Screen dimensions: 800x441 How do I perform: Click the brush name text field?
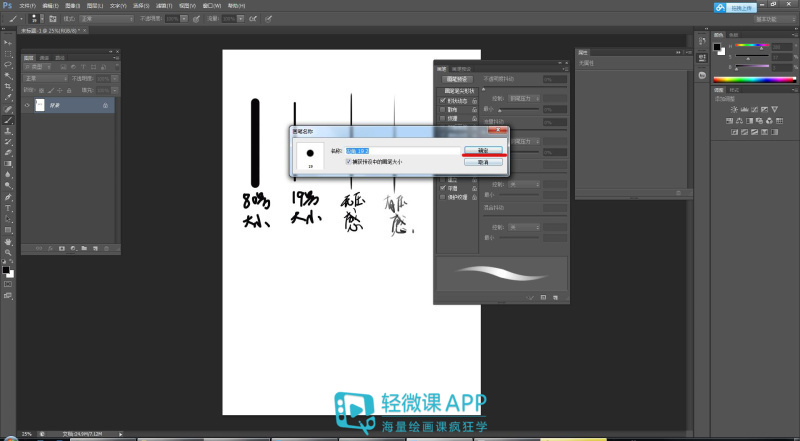pyautogui.click(x=402, y=150)
